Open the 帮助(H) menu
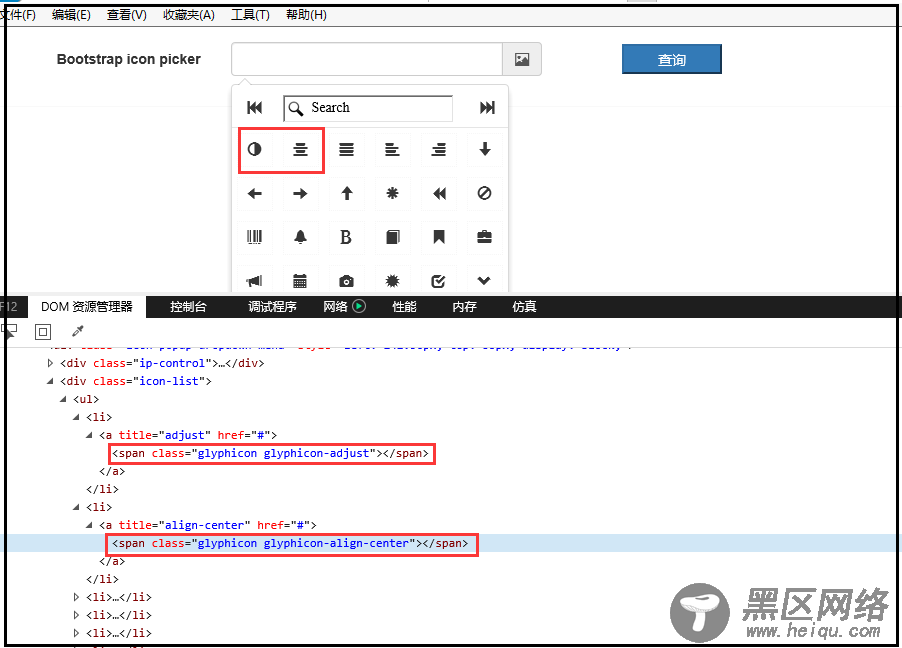Image resolution: width=902 pixels, height=648 pixels. [x=306, y=15]
